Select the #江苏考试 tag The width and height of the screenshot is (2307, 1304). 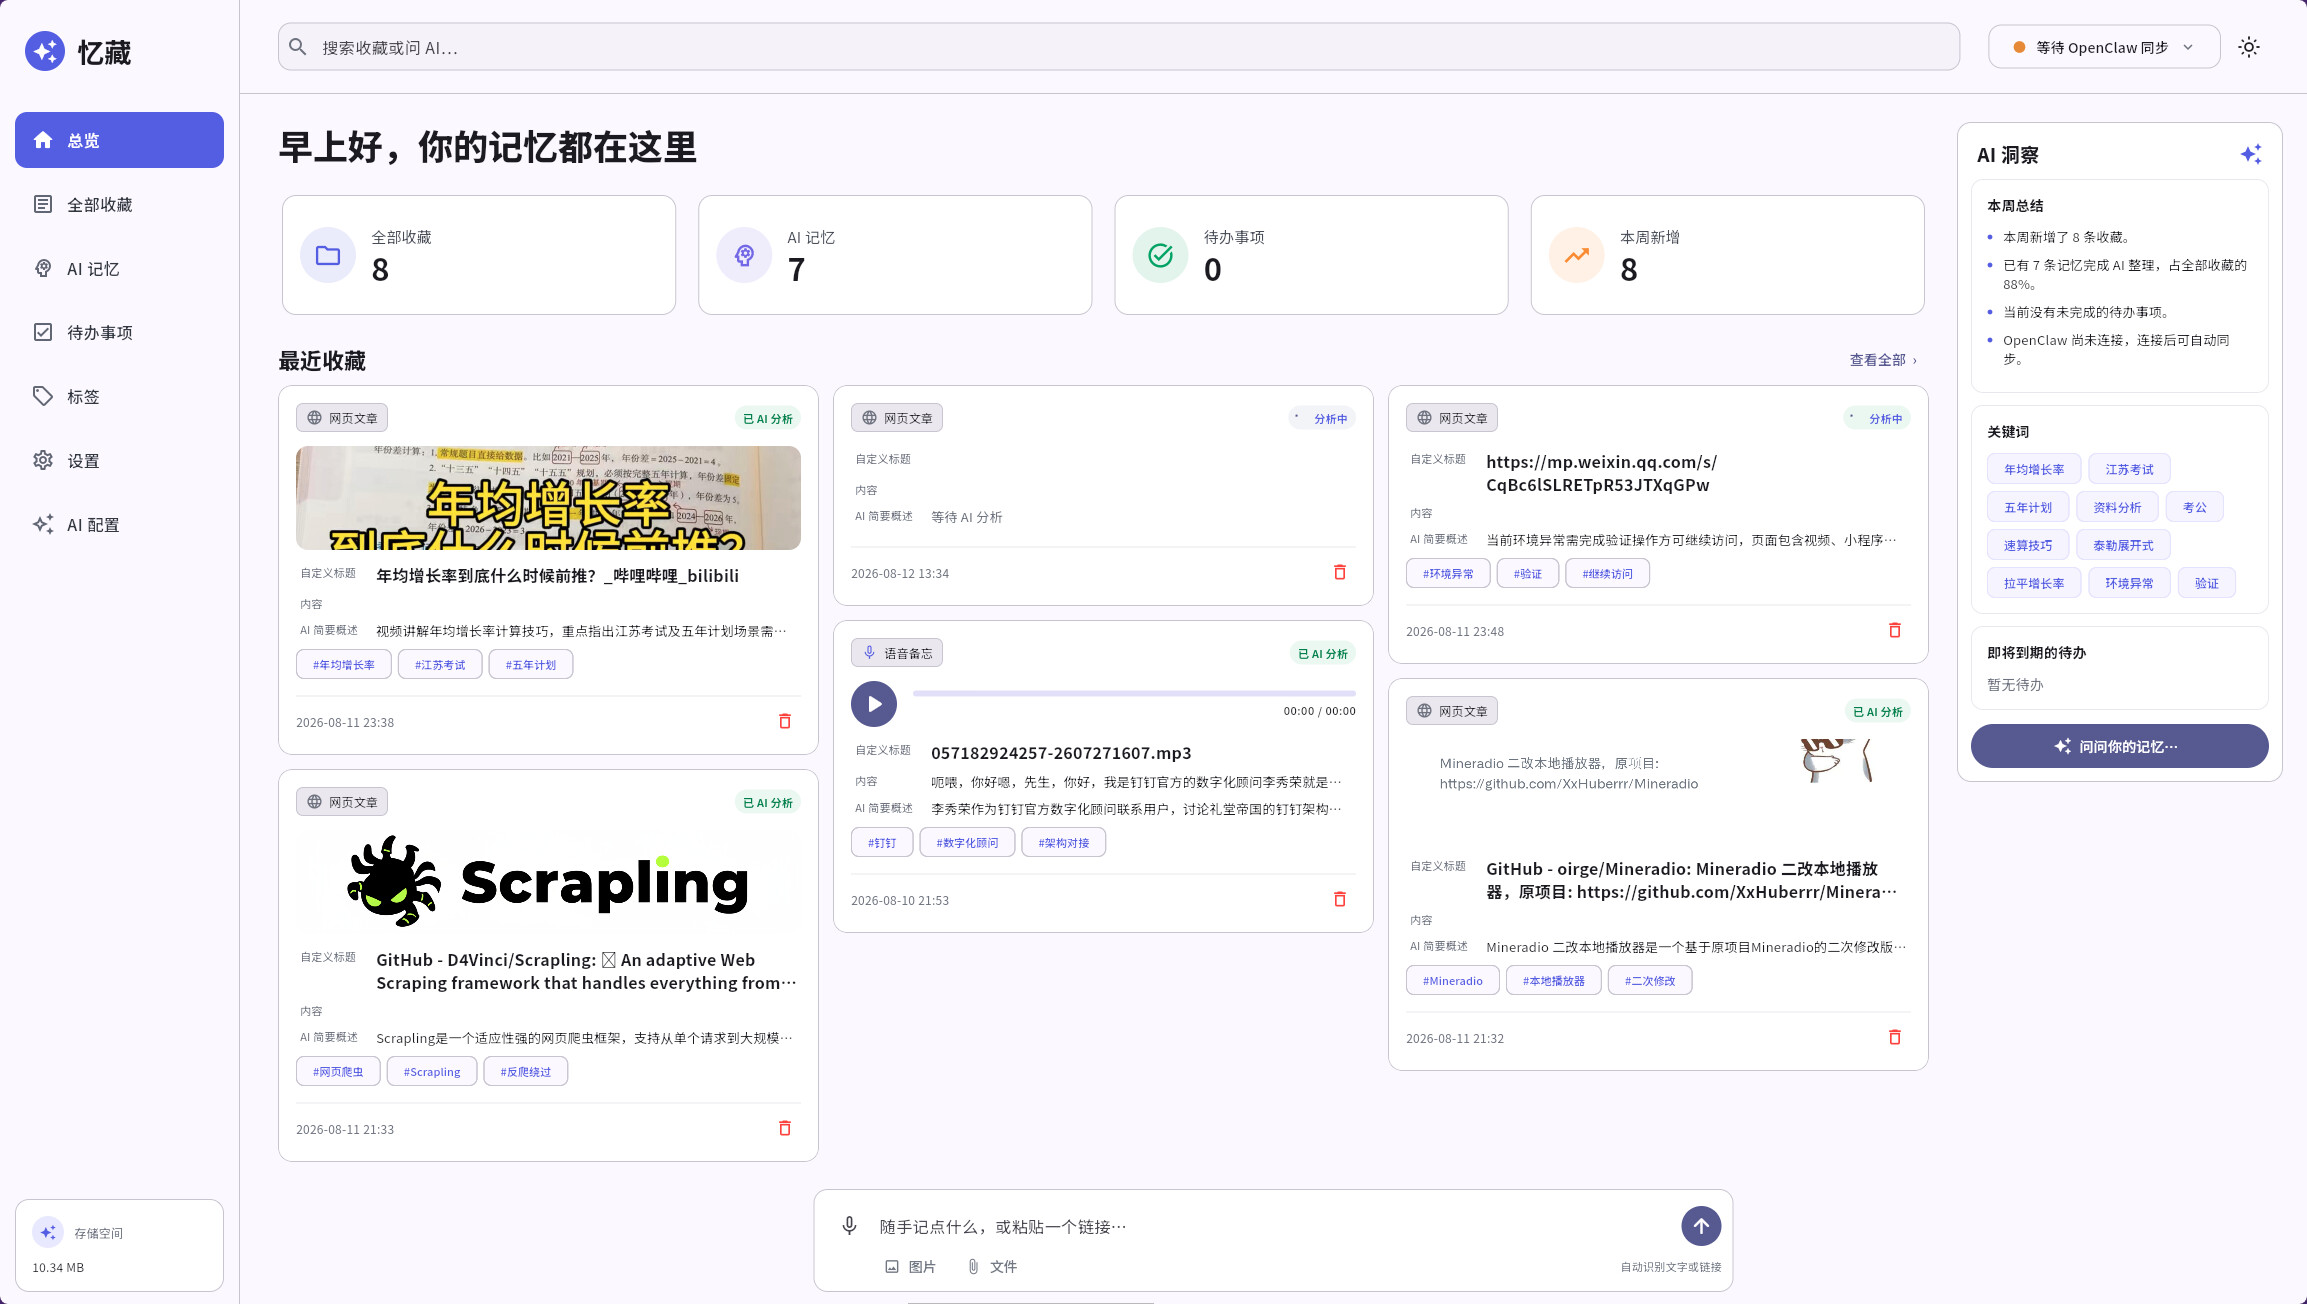[440, 665]
